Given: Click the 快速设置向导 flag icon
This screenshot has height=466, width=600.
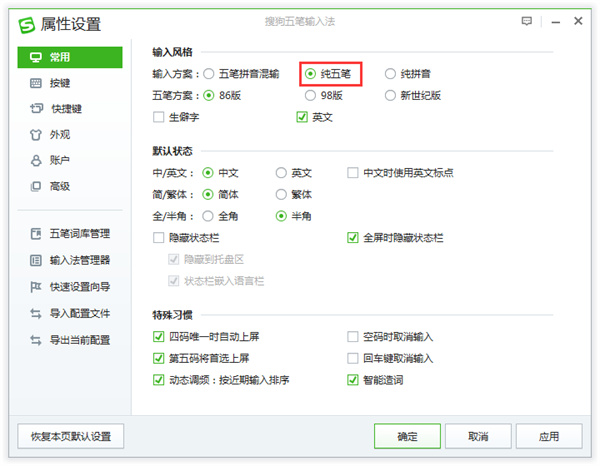Looking at the screenshot, I should click(36, 286).
